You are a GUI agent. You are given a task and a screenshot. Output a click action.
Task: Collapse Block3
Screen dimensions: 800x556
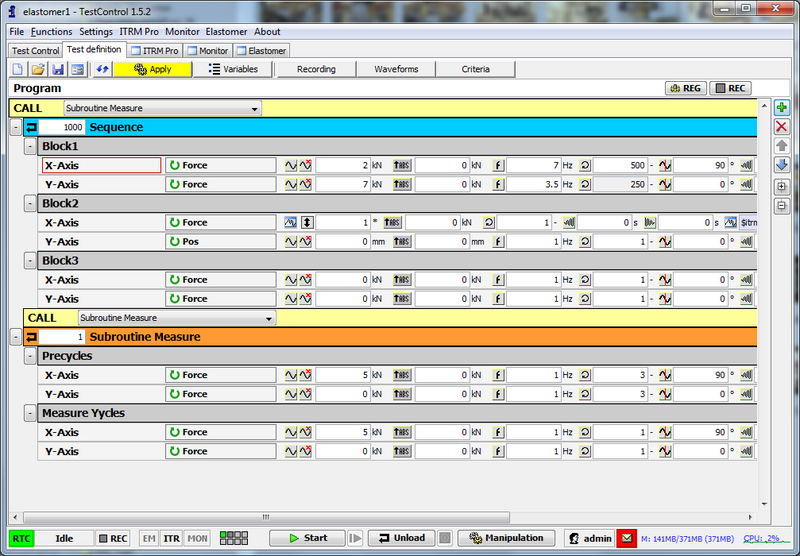[x=30, y=261]
